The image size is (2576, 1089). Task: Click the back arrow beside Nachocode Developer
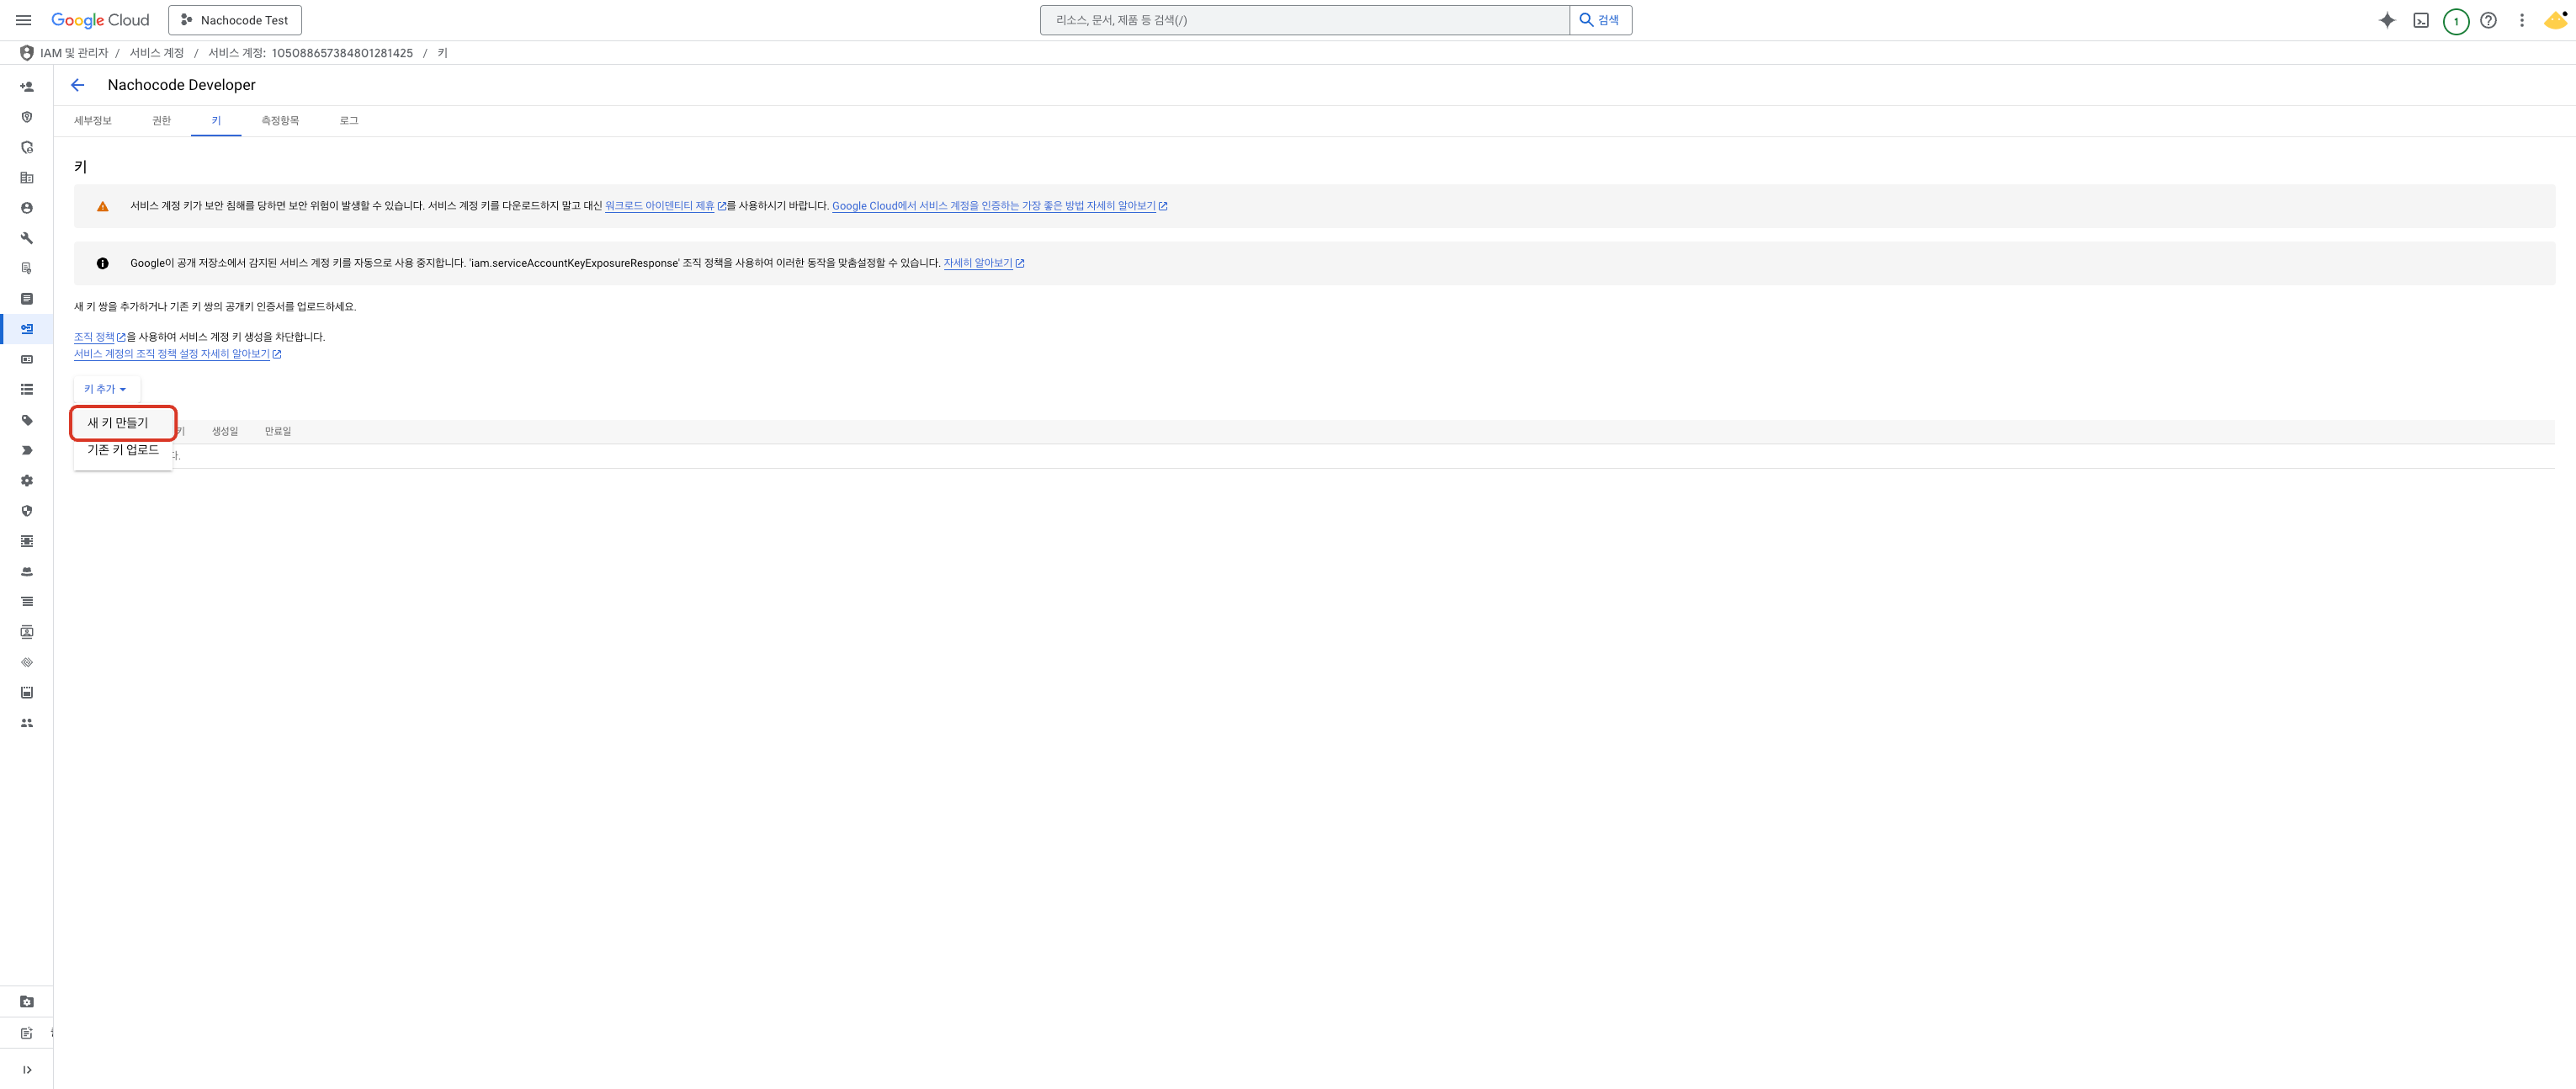tap(77, 85)
